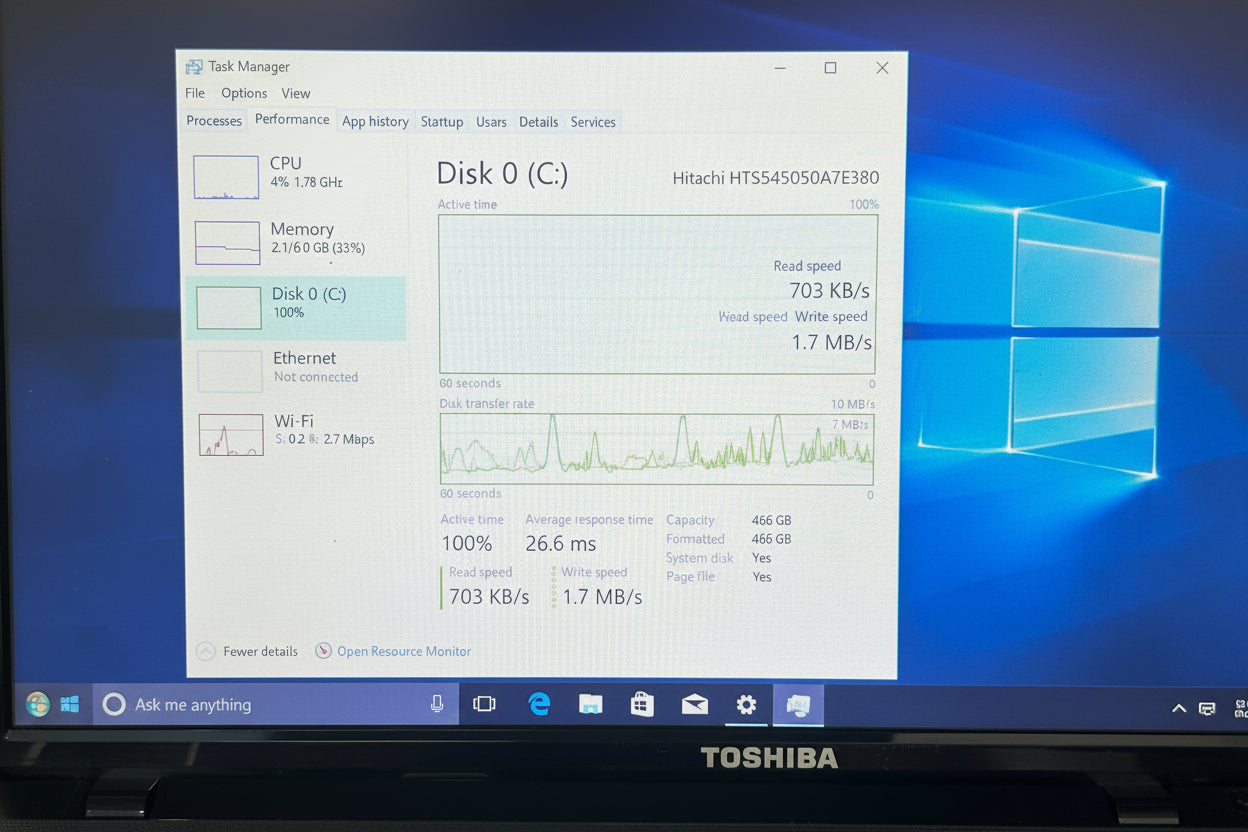Click the round orb icon beside Start
This screenshot has width=1248, height=832.
[x=38, y=704]
